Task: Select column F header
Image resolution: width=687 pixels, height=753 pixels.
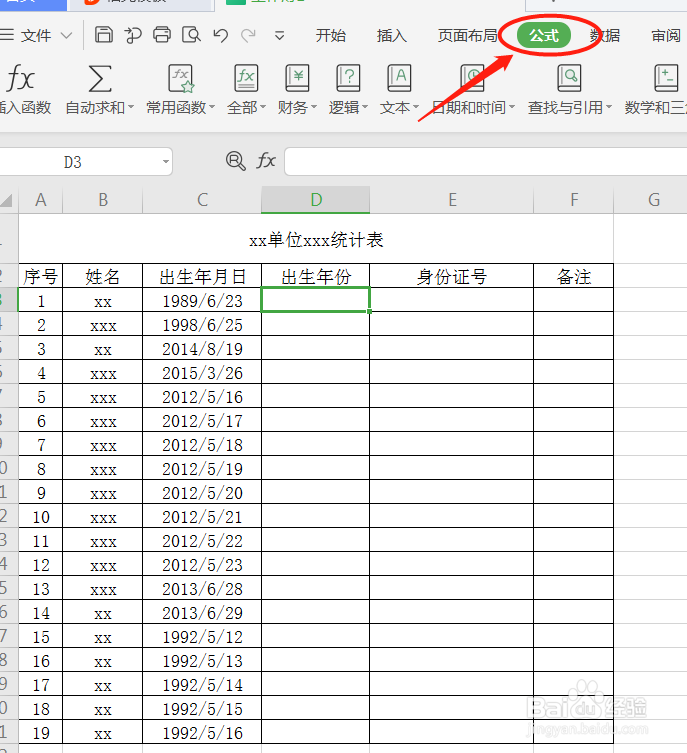Action: click(x=574, y=200)
